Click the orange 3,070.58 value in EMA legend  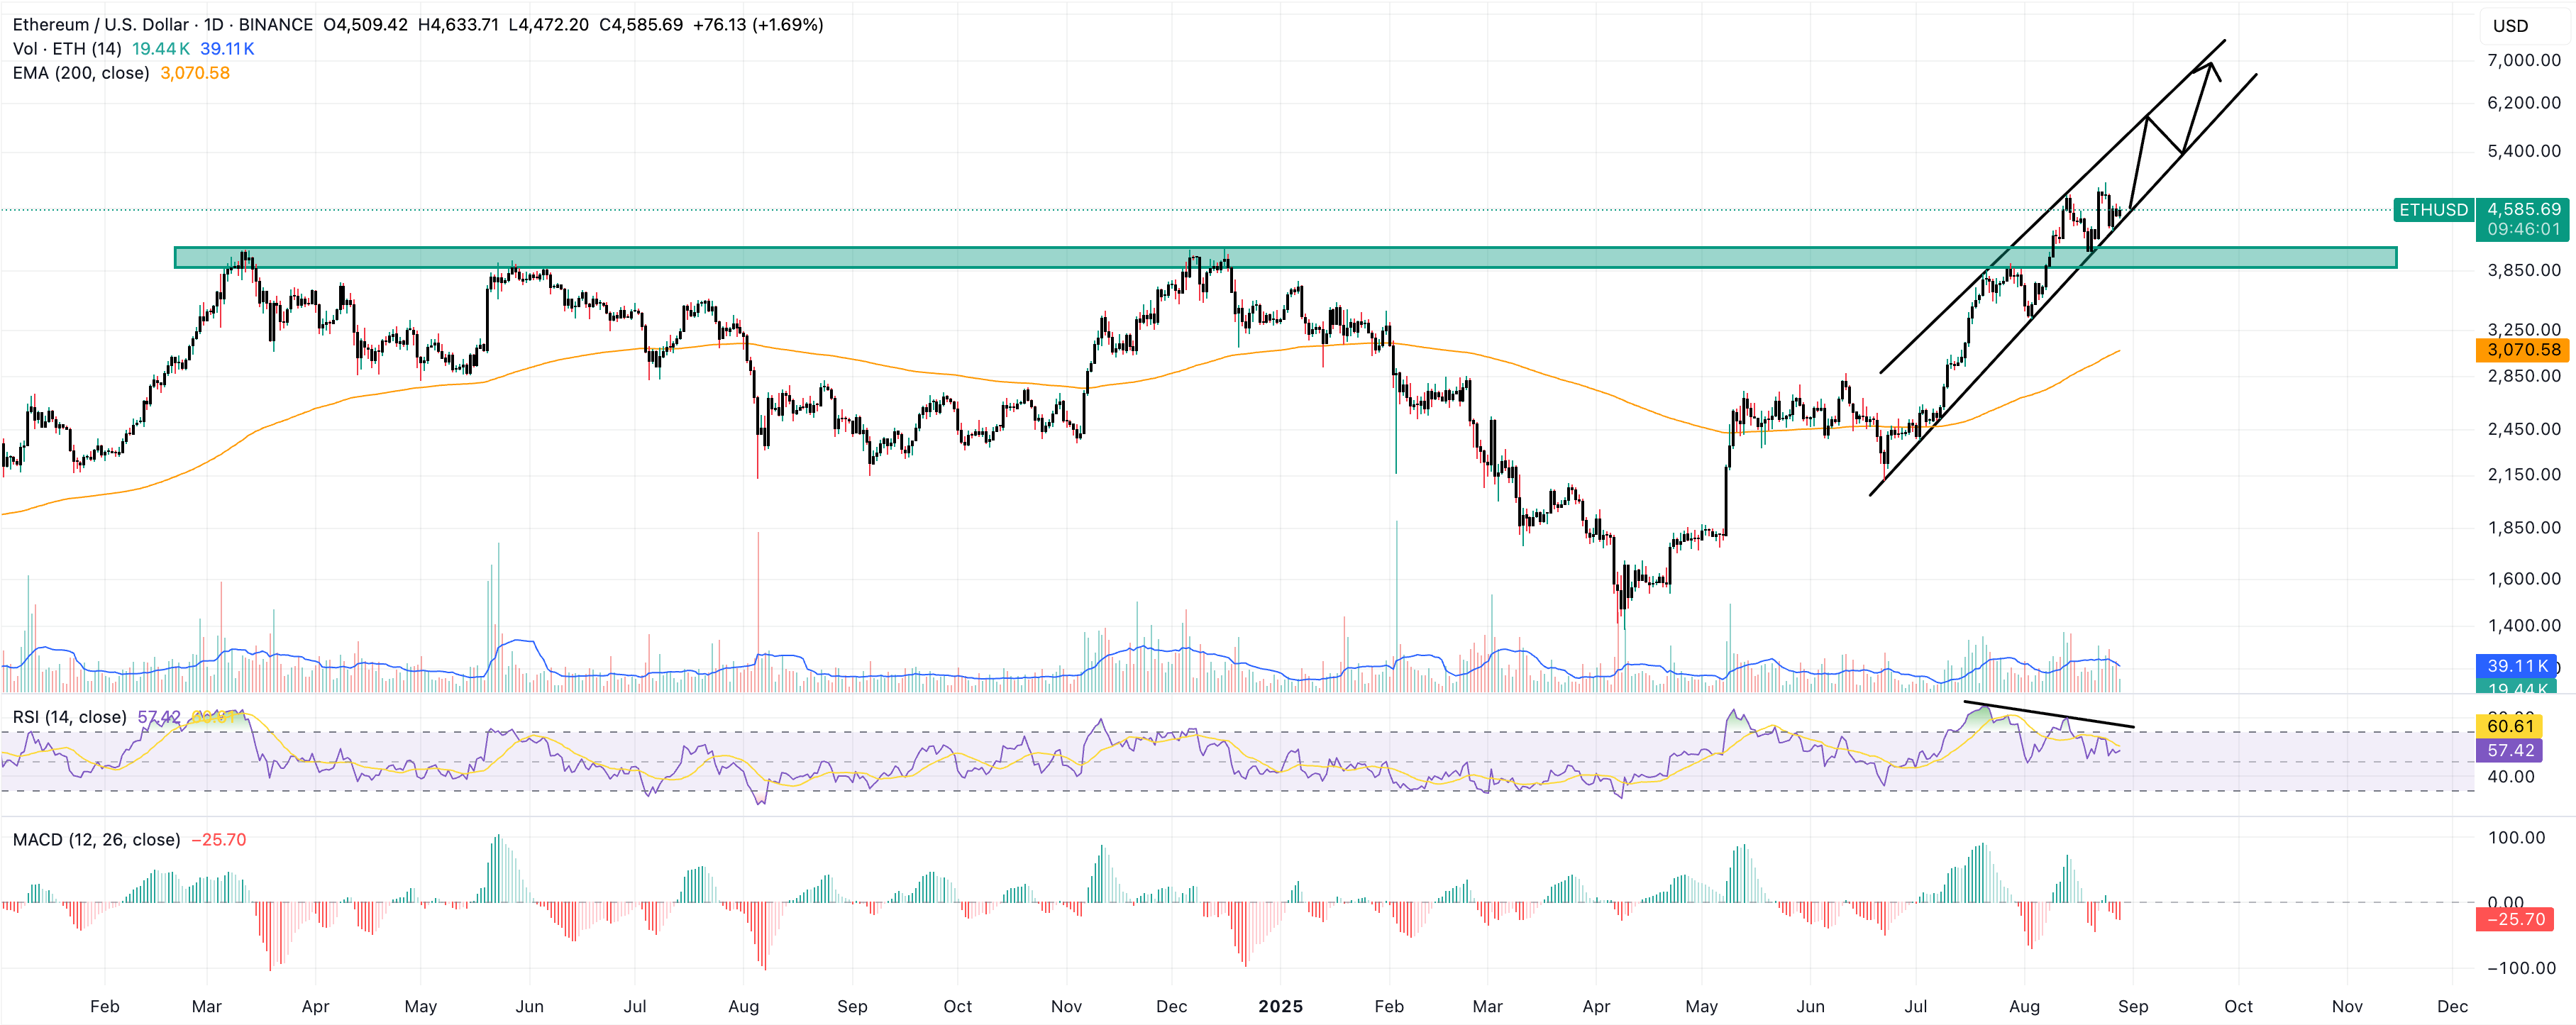pyautogui.click(x=195, y=73)
